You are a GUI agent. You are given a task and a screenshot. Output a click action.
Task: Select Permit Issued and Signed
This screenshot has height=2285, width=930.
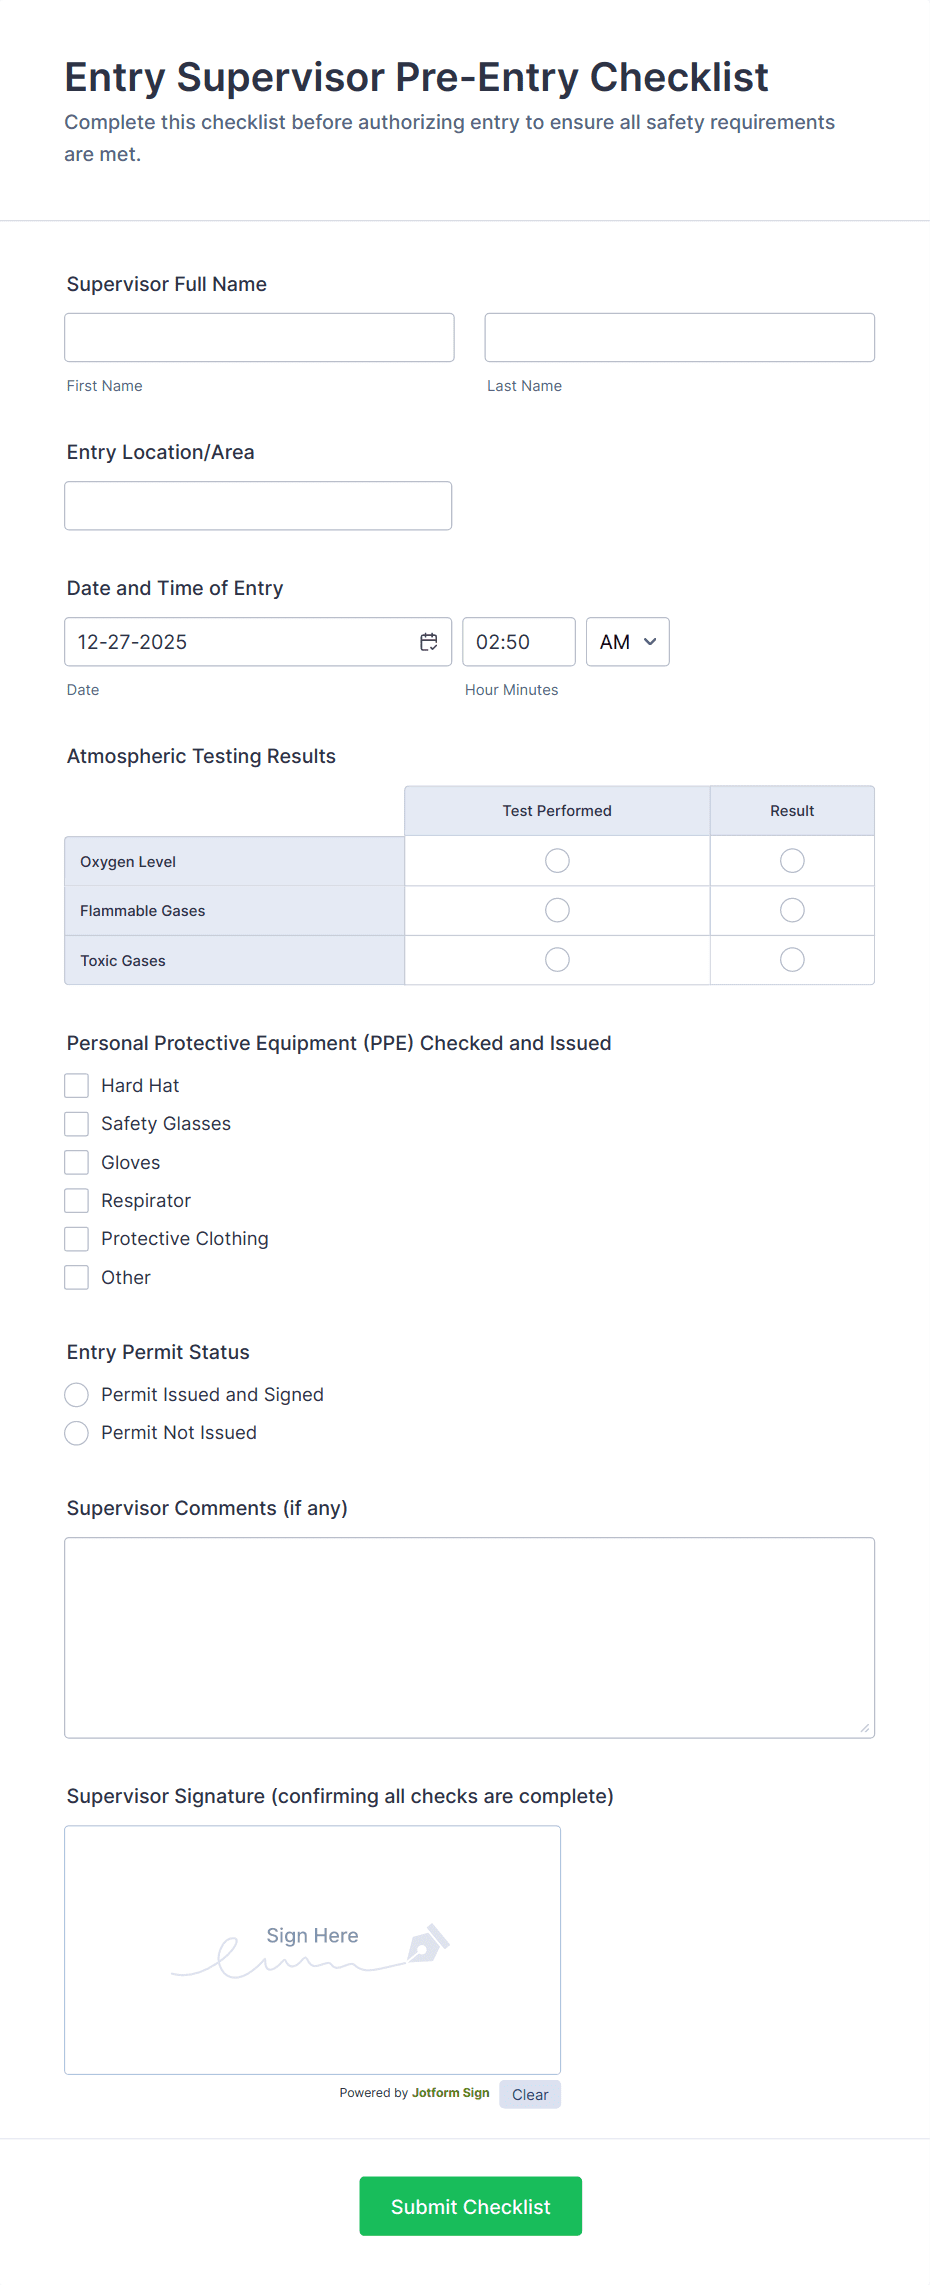[x=76, y=1394]
